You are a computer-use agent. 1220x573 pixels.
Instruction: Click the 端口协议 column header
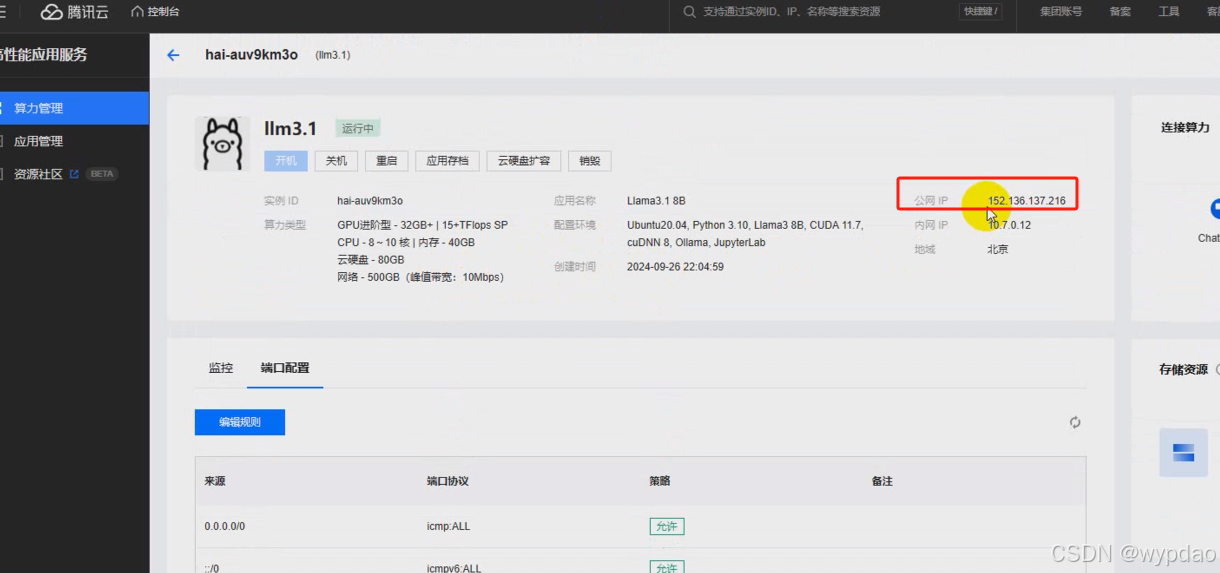[x=448, y=481]
